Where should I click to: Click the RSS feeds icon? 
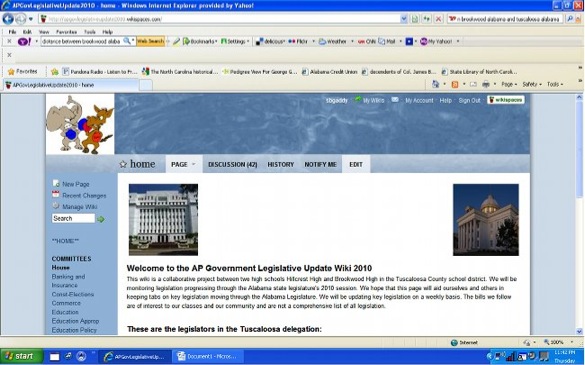click(455, 84)
